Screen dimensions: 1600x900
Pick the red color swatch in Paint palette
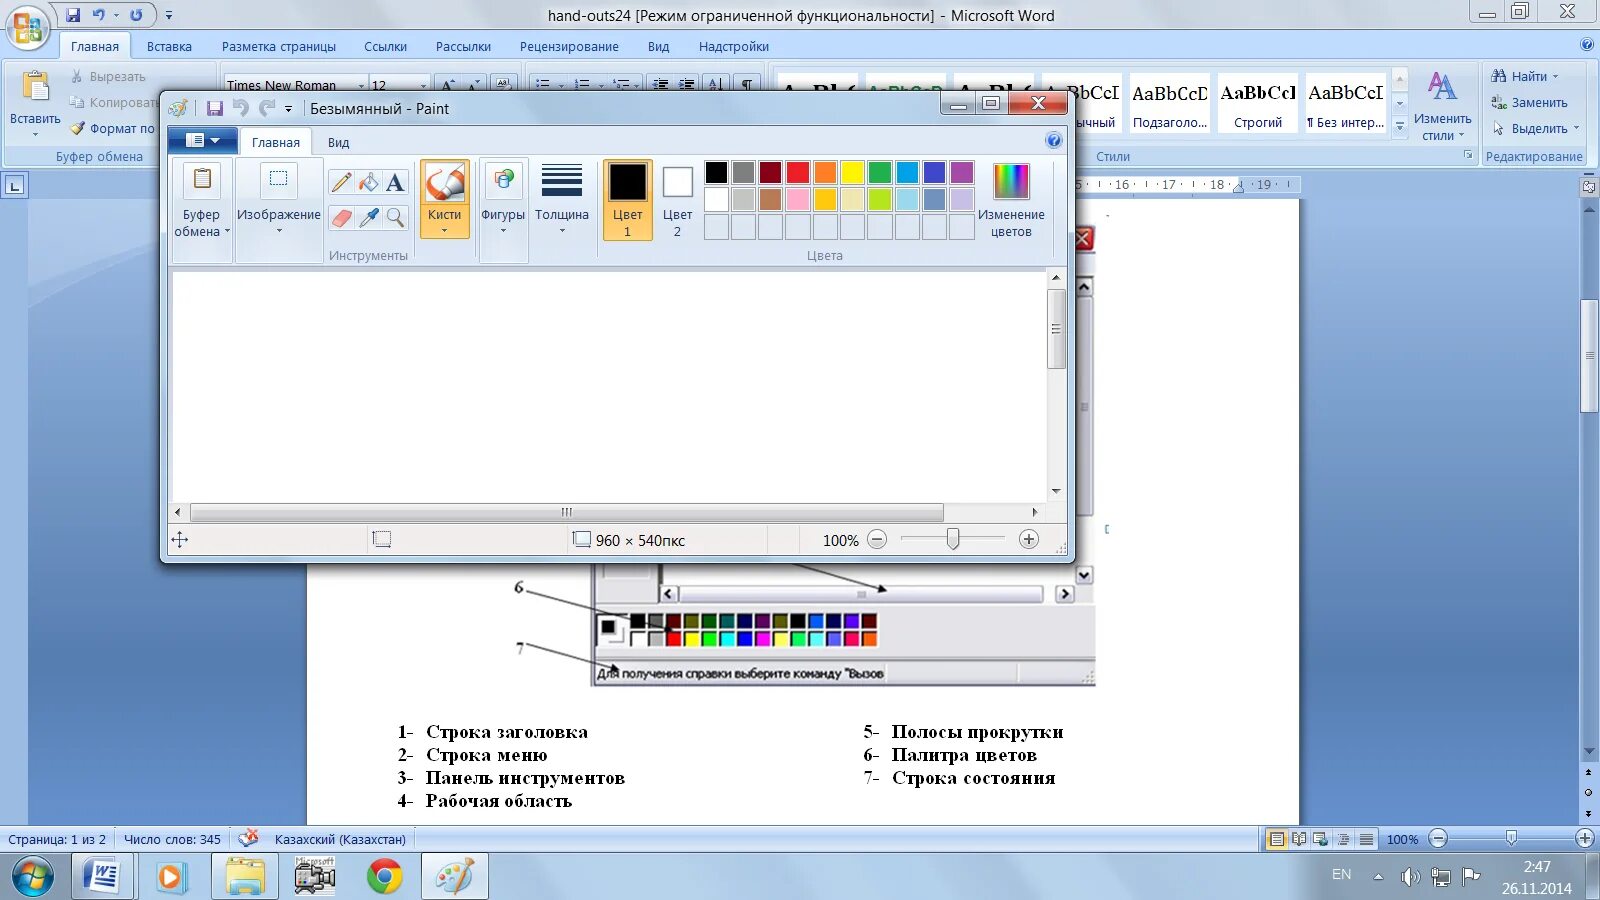(798, 172)
